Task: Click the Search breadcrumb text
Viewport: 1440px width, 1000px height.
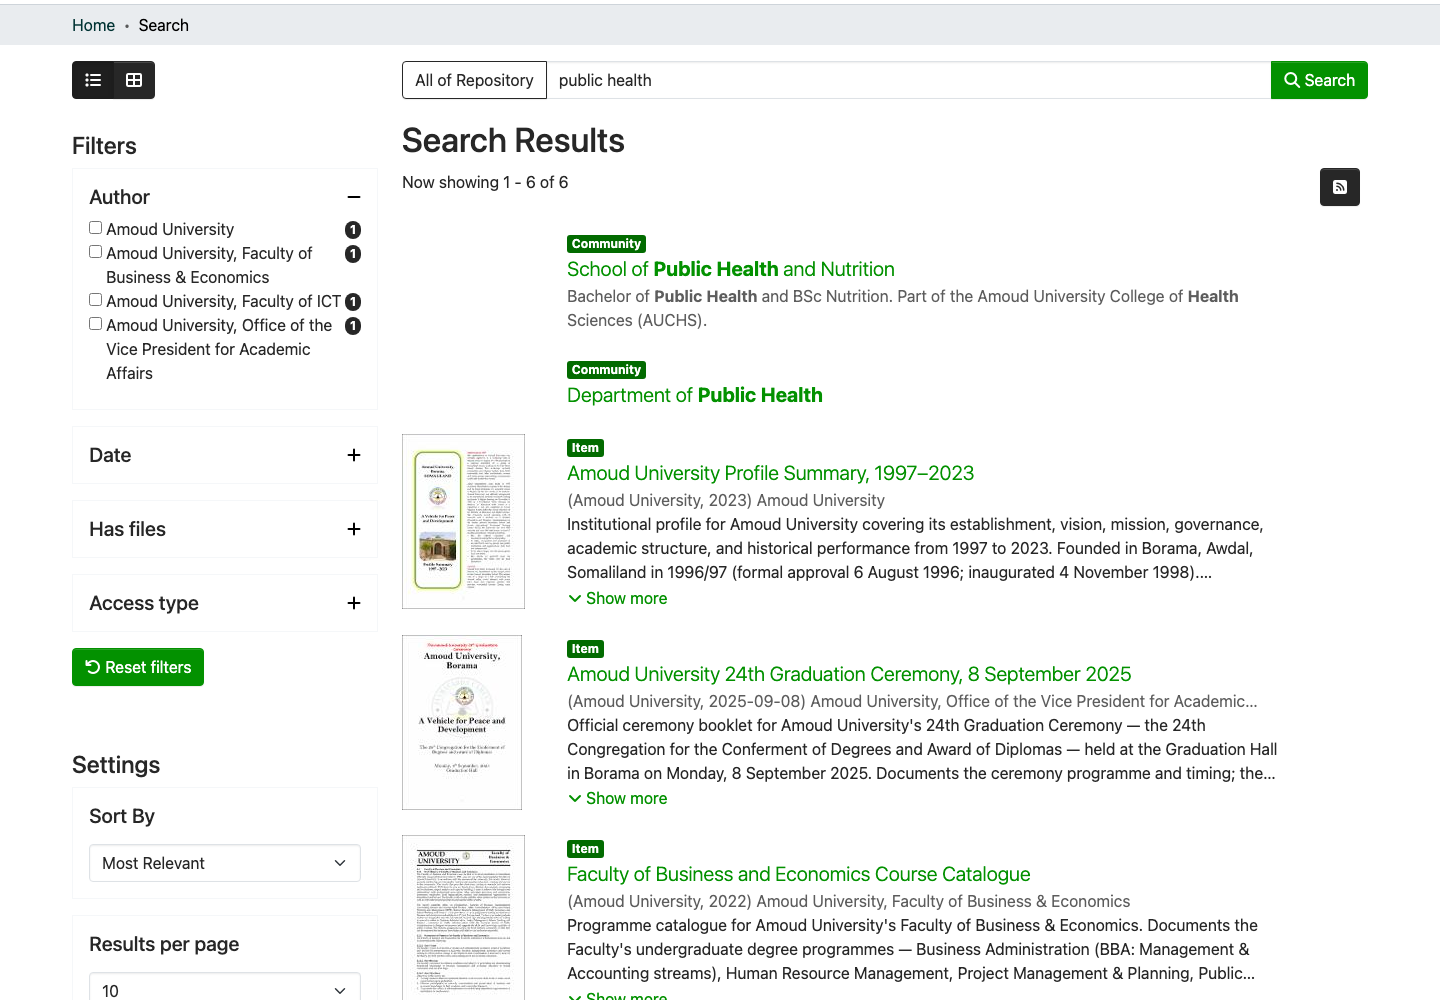Action: (163, 25)
